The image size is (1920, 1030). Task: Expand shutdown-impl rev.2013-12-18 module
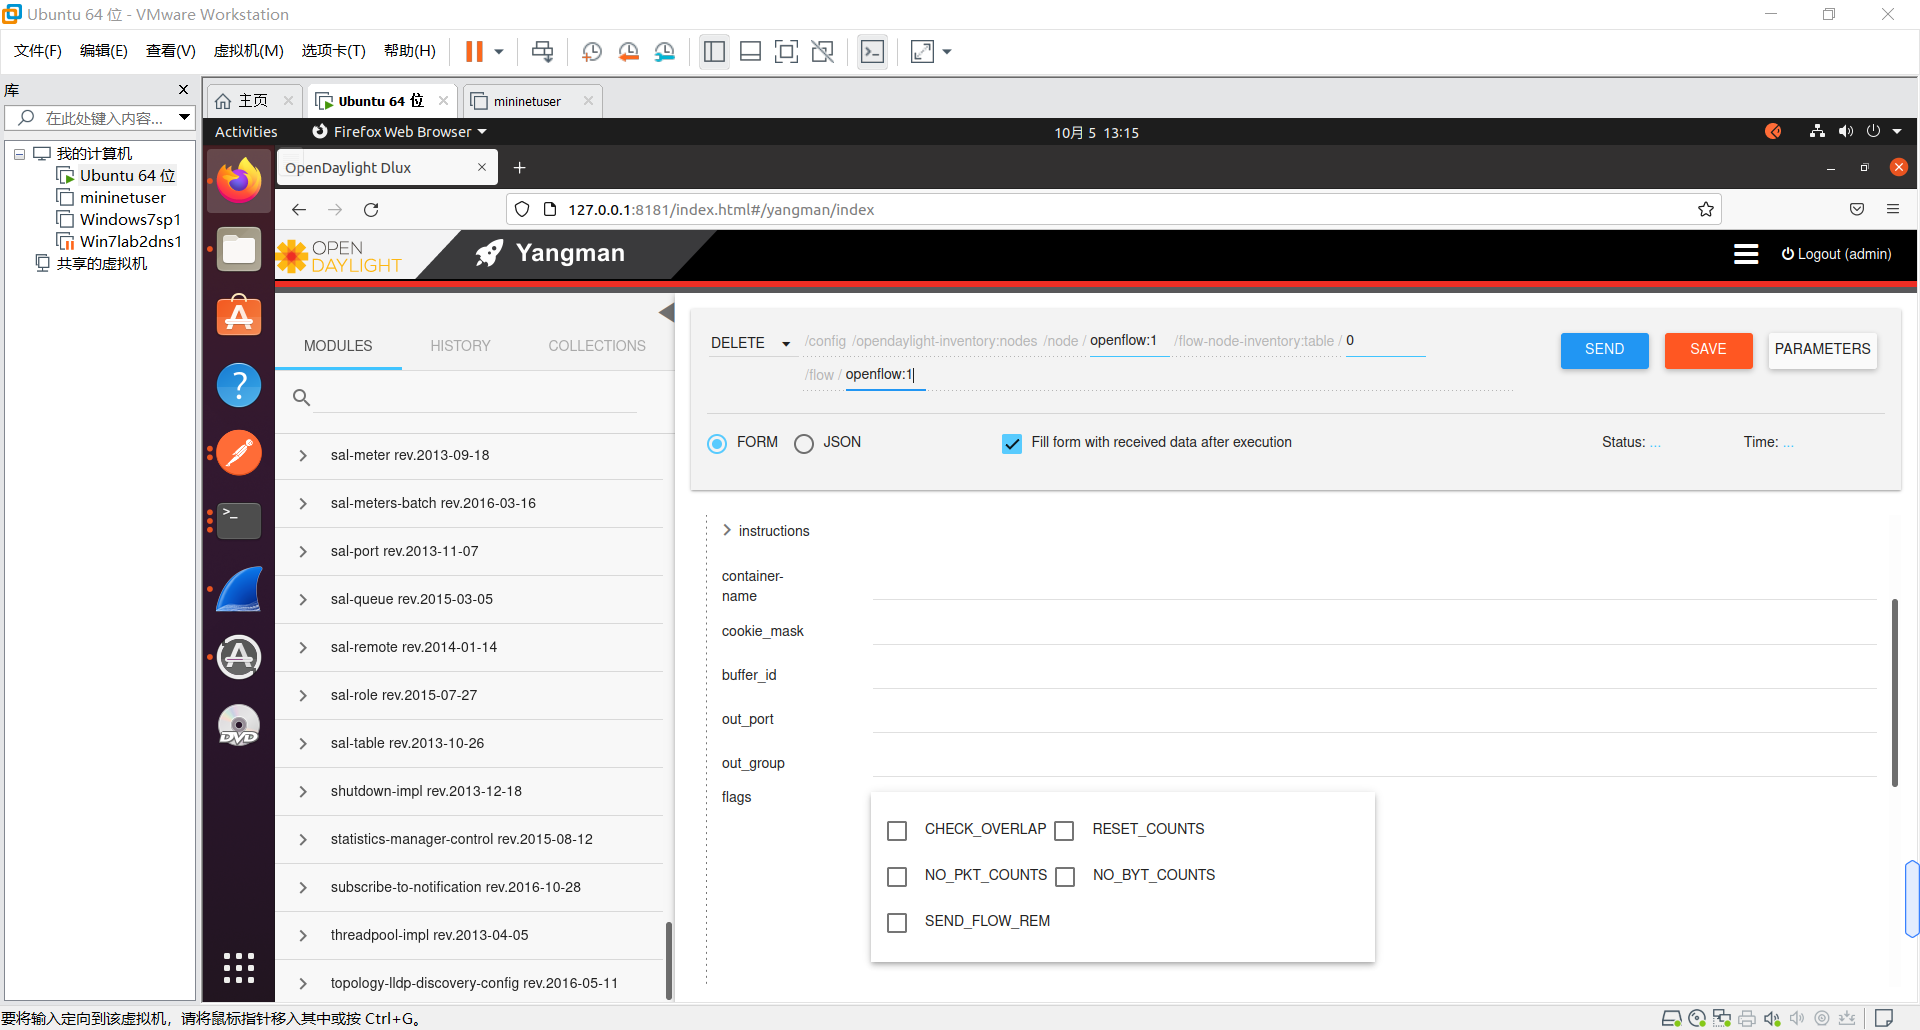pyautogui.click(x=303, y=792)
